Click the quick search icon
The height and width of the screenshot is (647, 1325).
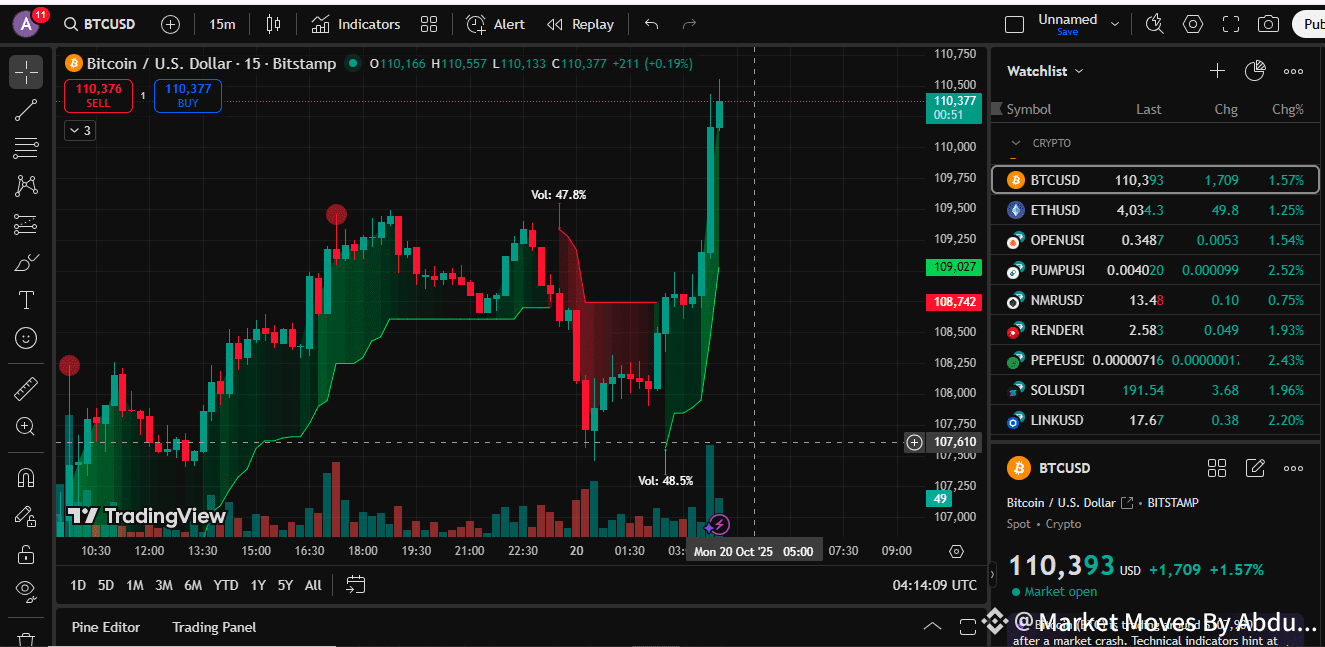tap(1155, 24)
